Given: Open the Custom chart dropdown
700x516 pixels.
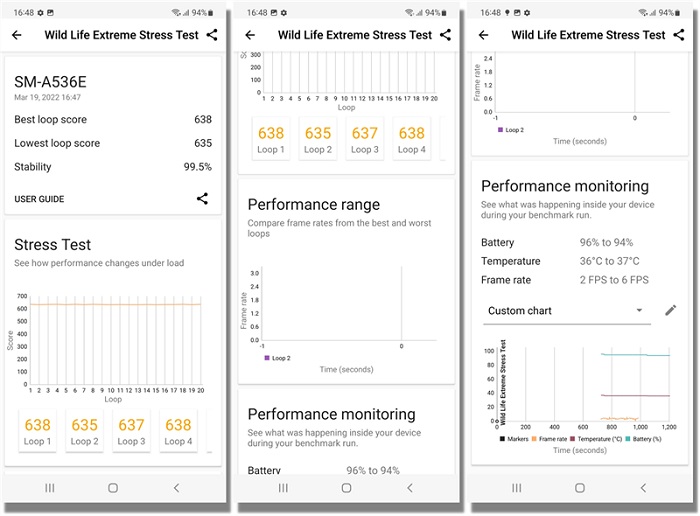Looking at the screenshot, I should (x=566, y=311).
